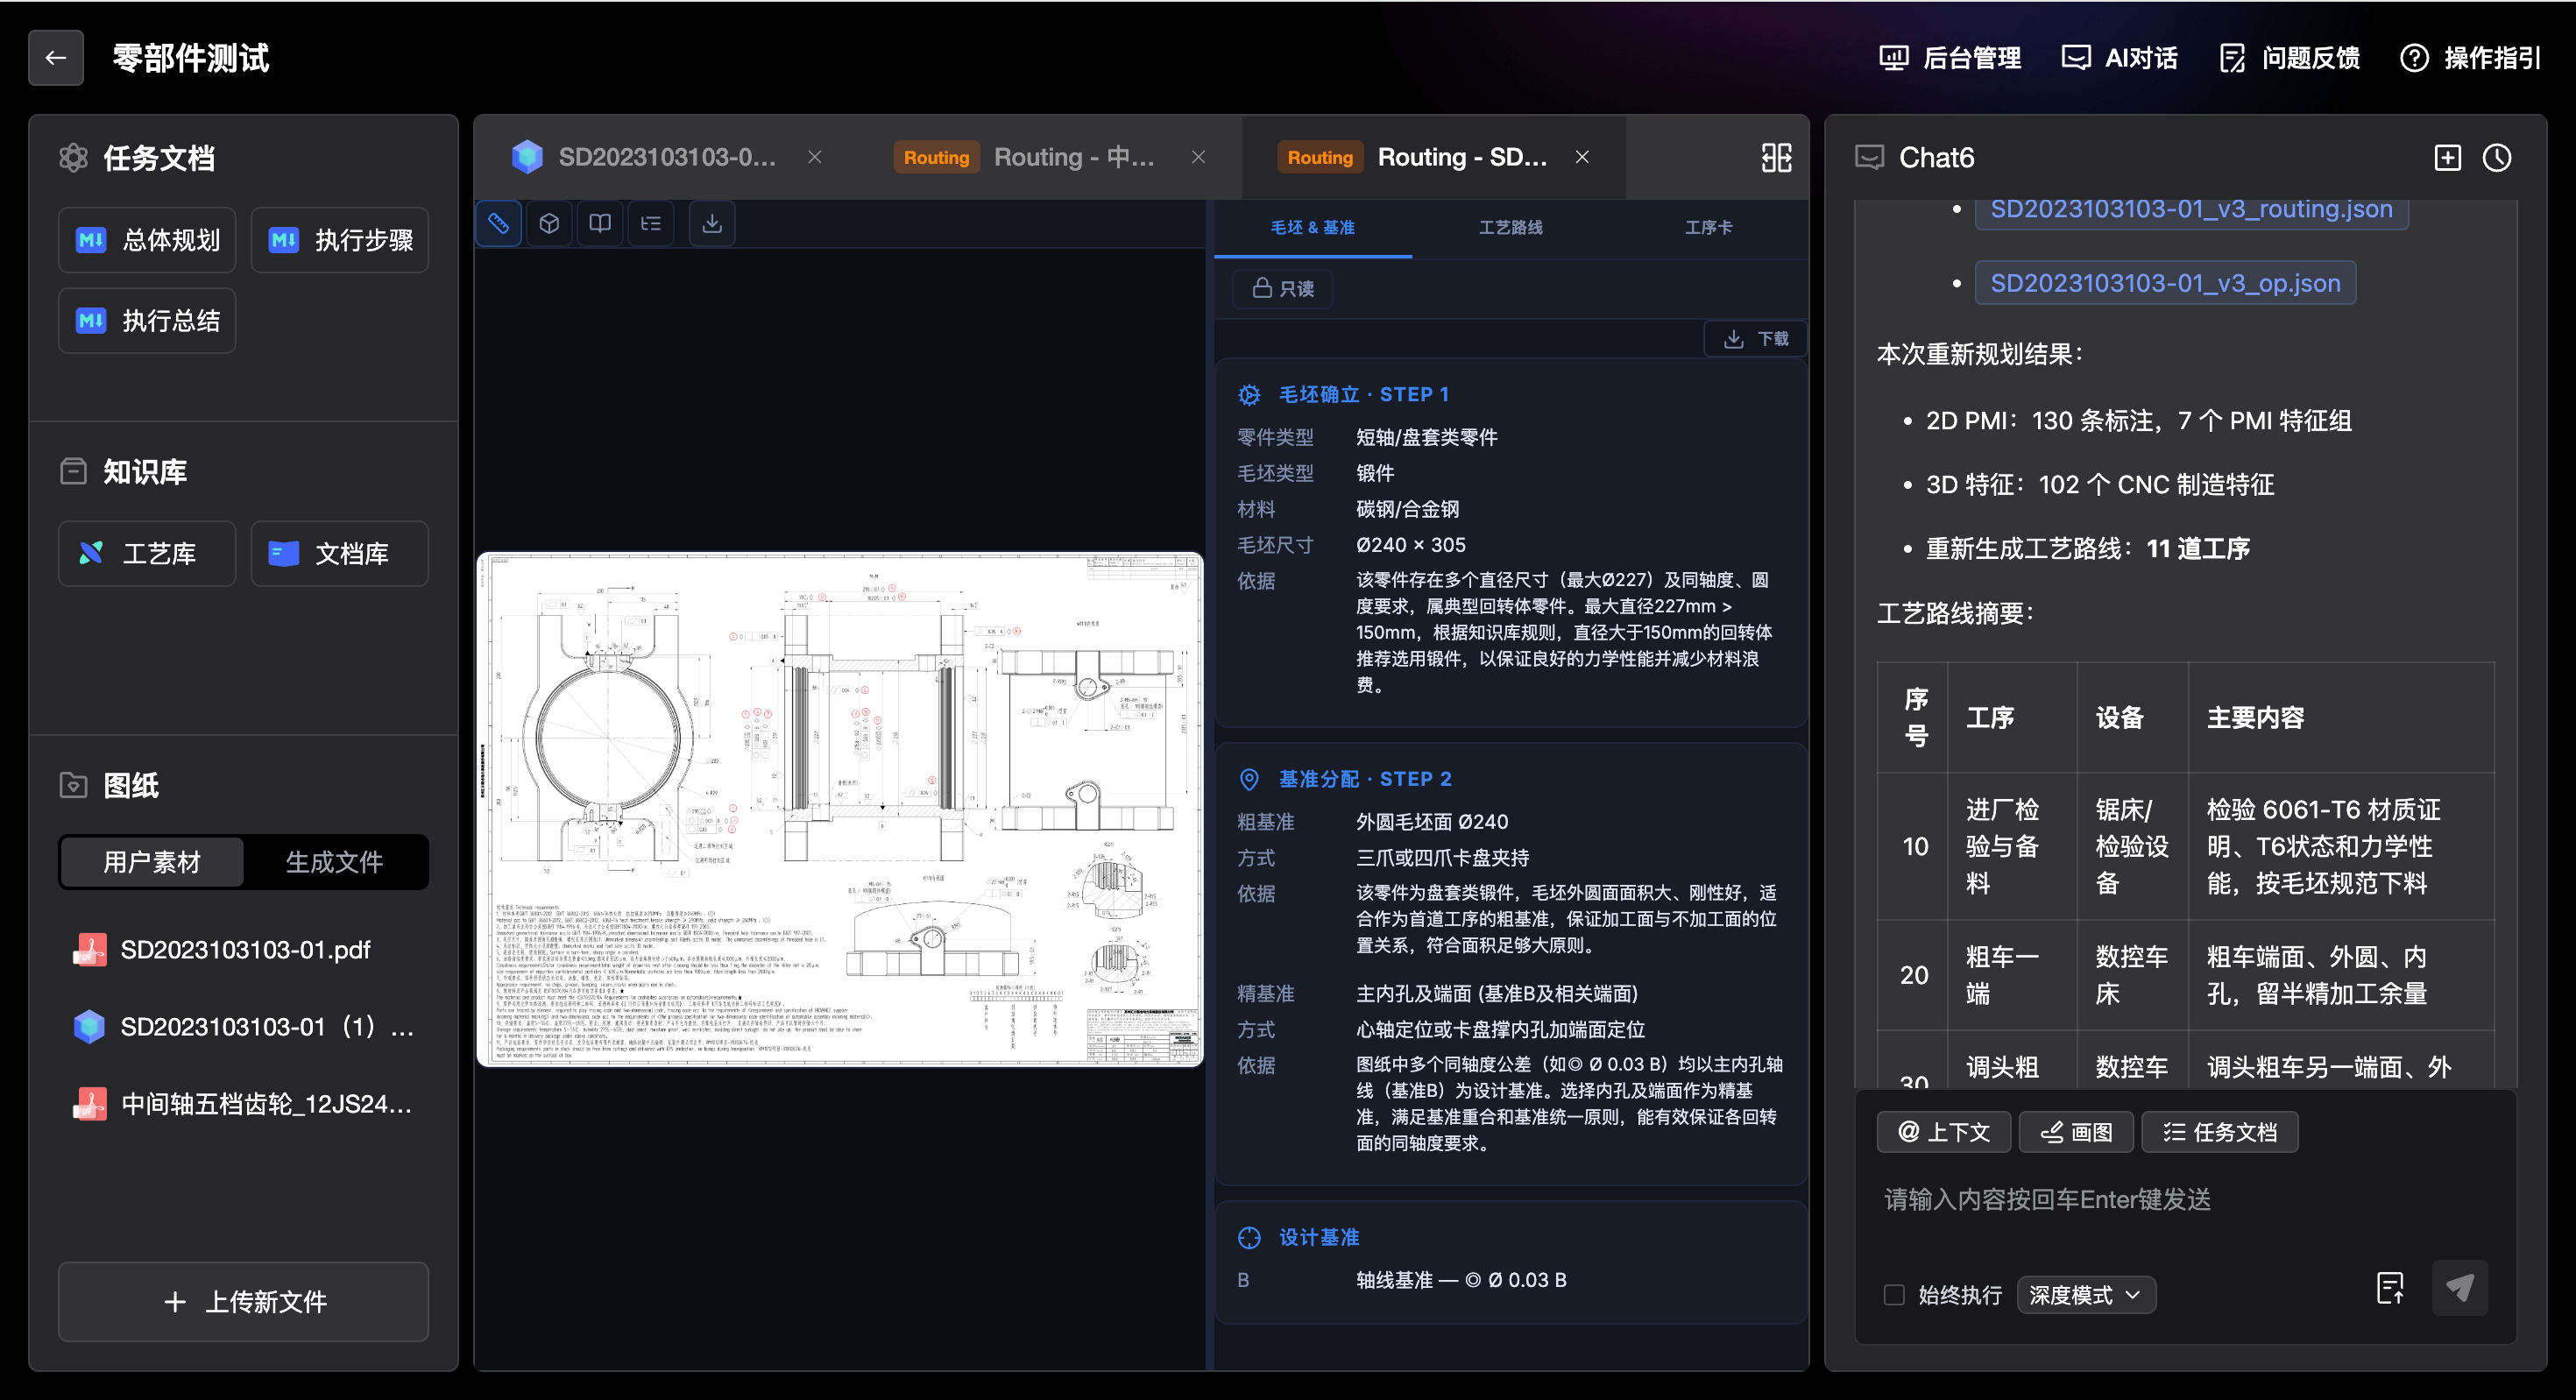Click the 设计基准 section heading
This screenshot has height=1400, width=2576.
1319,1238
